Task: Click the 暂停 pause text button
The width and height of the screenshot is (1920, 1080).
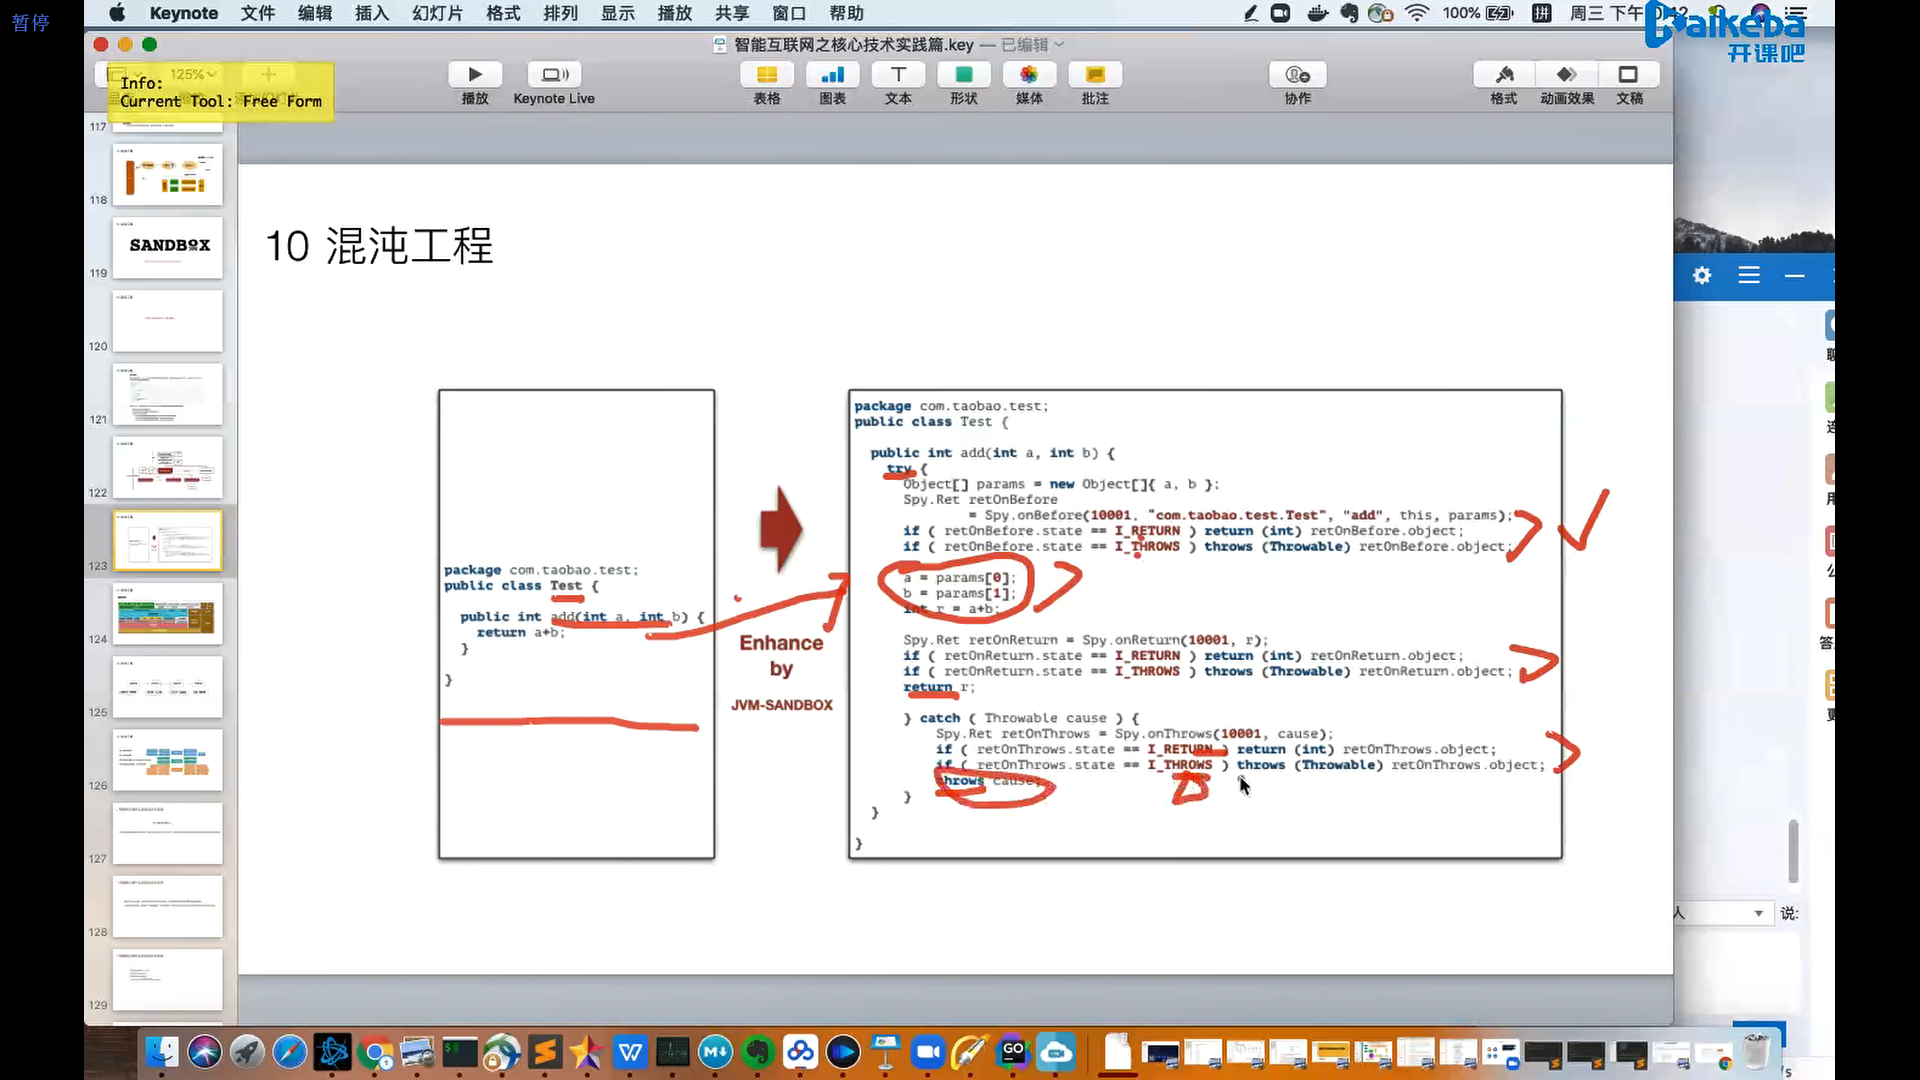Action: click(x=30, y=22)
